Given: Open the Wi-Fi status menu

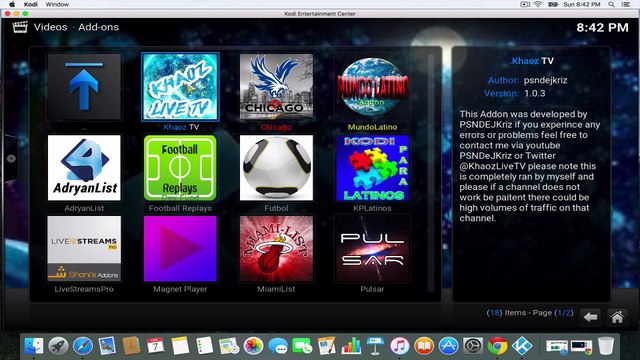Looking at the screenshot, I should [x=538, y=4].
